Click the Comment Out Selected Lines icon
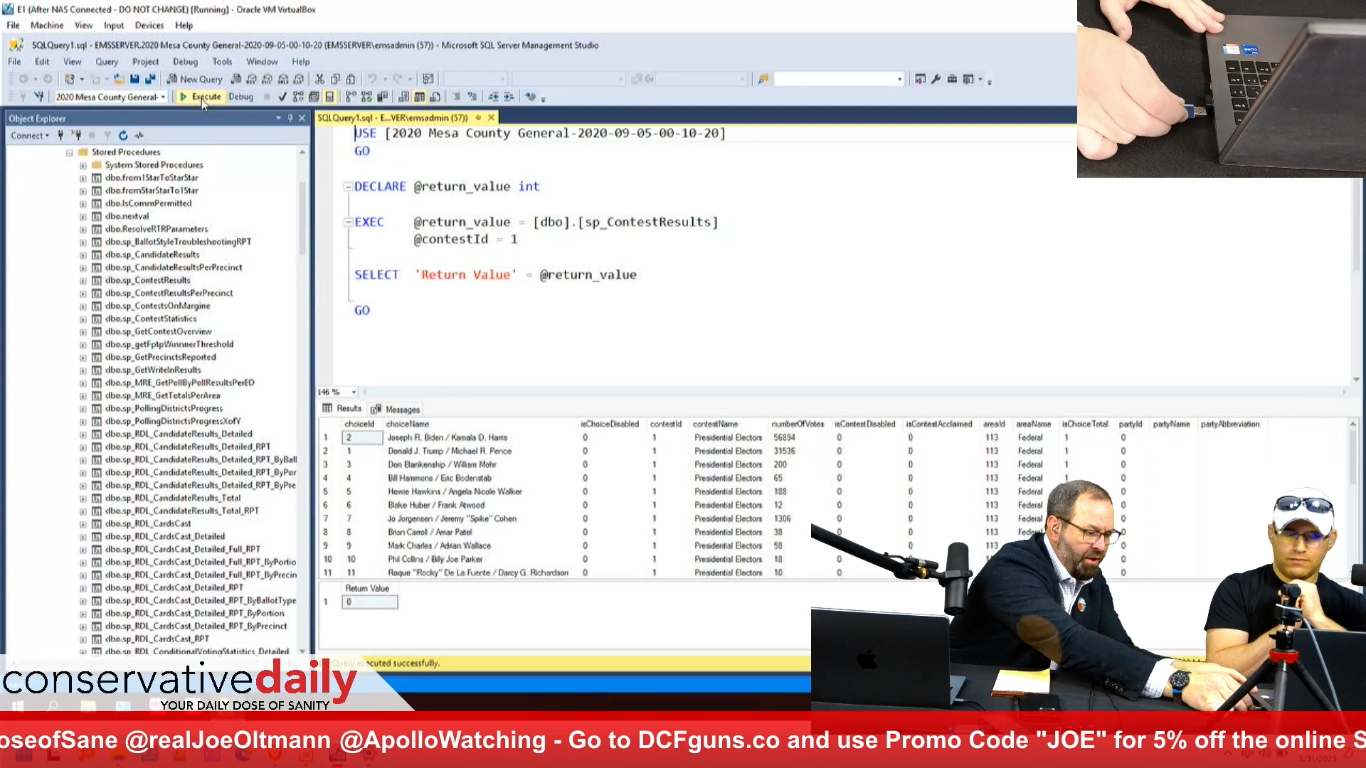Viewport: 1366px width, 768px height. [x=456, y=97]
